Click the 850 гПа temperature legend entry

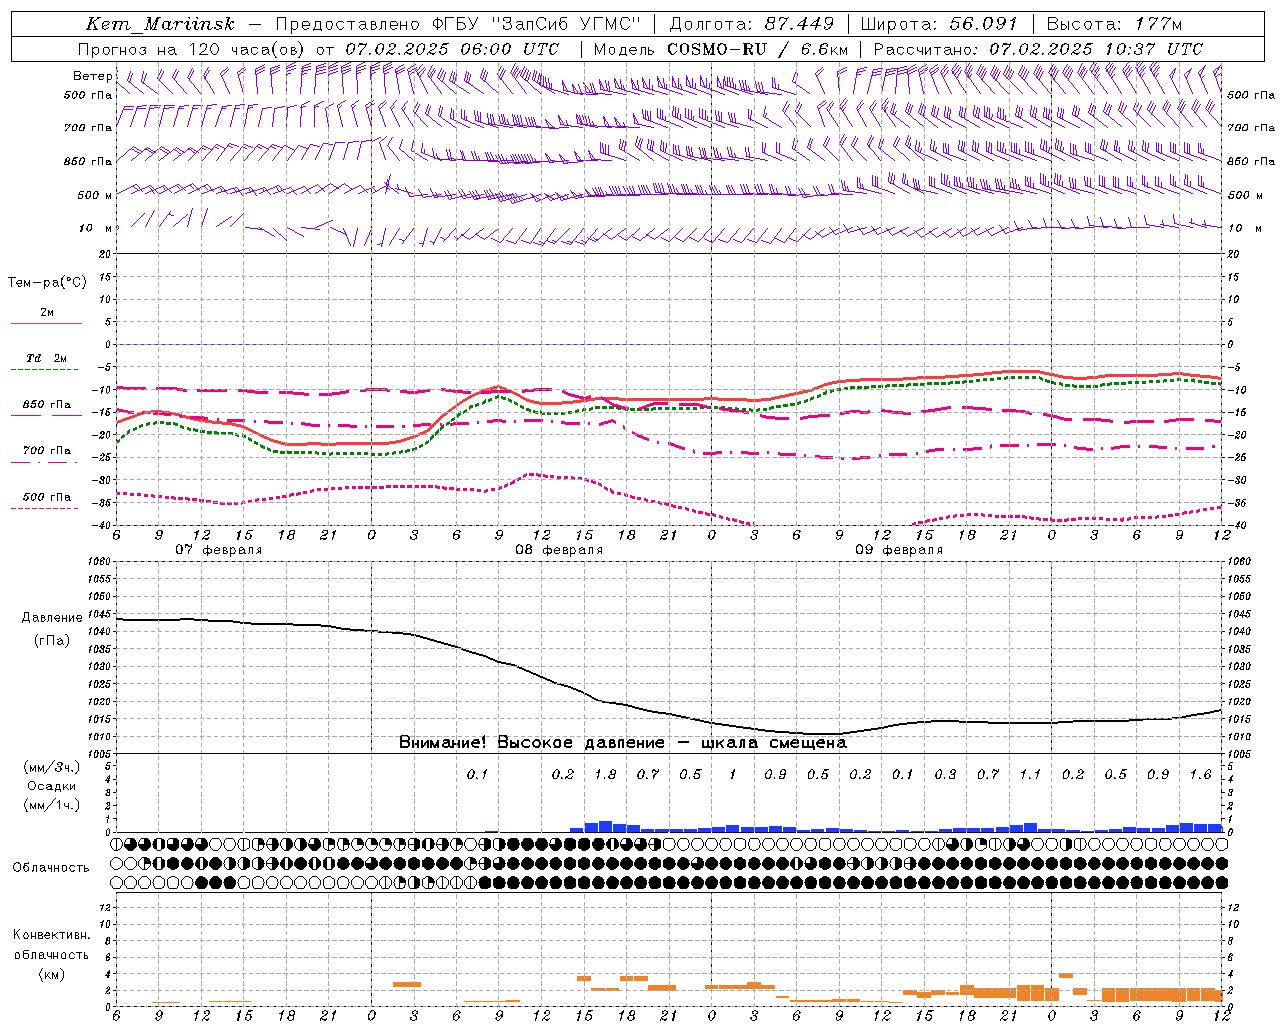pyautogui.click(x=47, y=405)
